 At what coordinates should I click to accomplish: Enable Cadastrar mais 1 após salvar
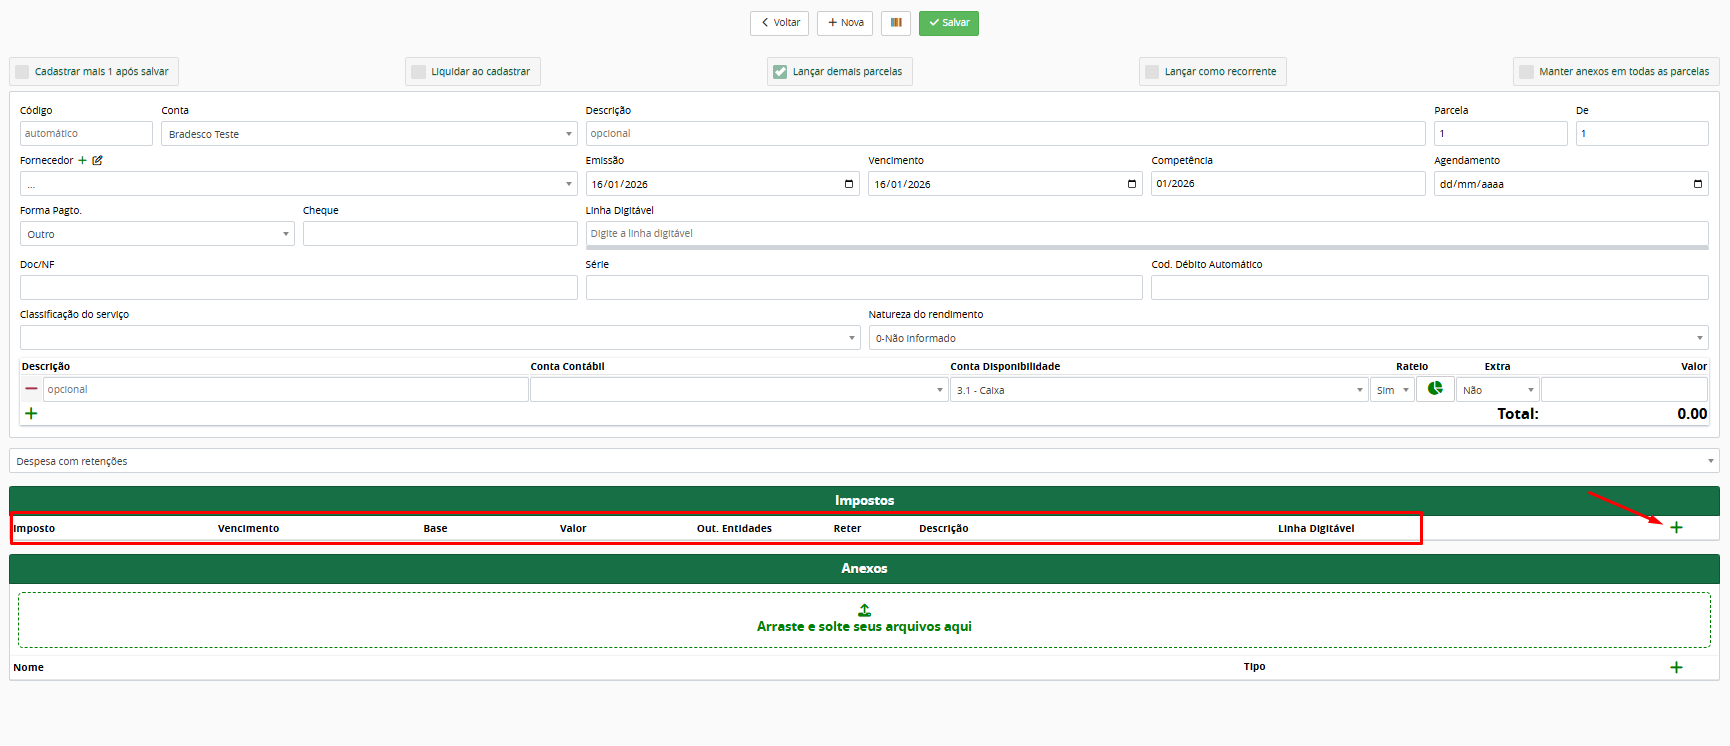23,72
